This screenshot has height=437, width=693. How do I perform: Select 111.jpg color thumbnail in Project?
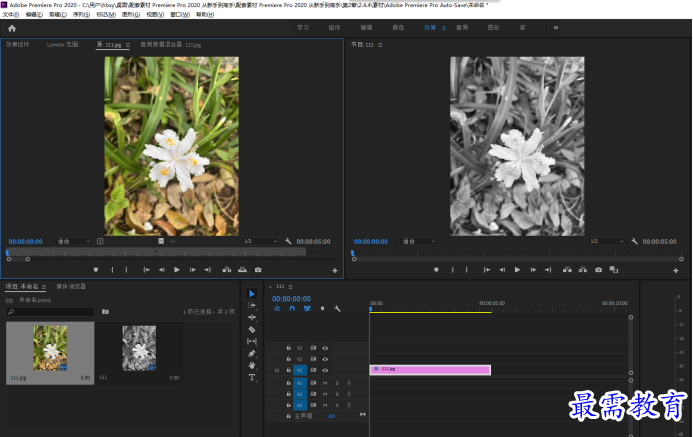click(50, 348)
